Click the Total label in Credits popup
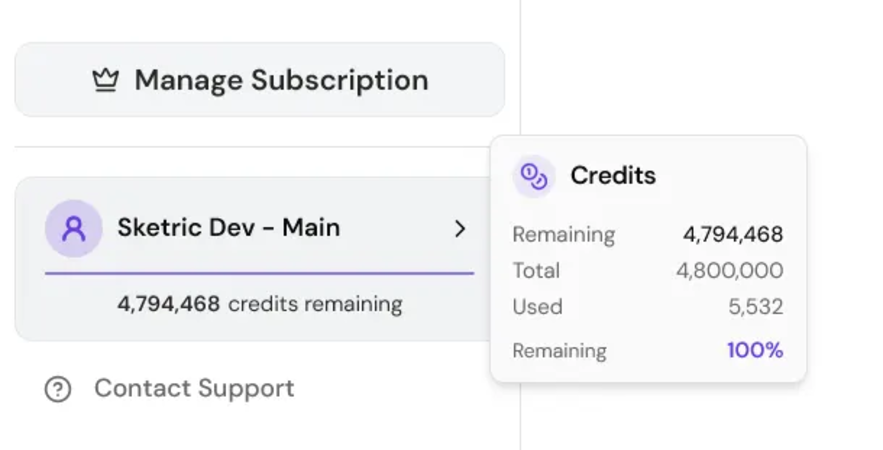This screenshot has width=883, height=450. tap(536, 271)
